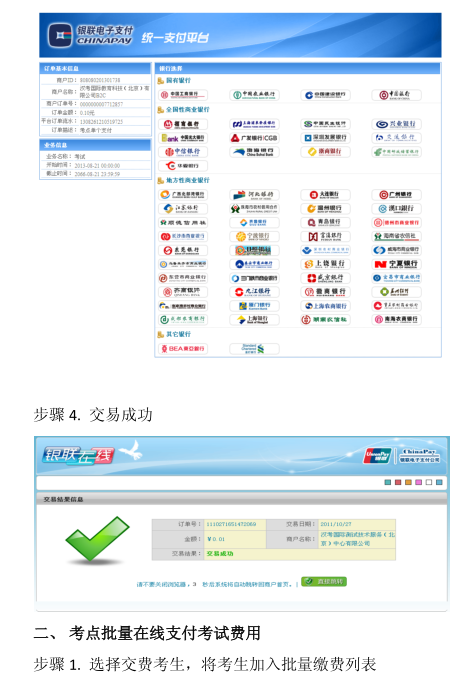Viewport: 467px width, 687px height.
Task: Choose China Minsheng Bank 中国民生银行 logo
Action: tap(325, 124)
